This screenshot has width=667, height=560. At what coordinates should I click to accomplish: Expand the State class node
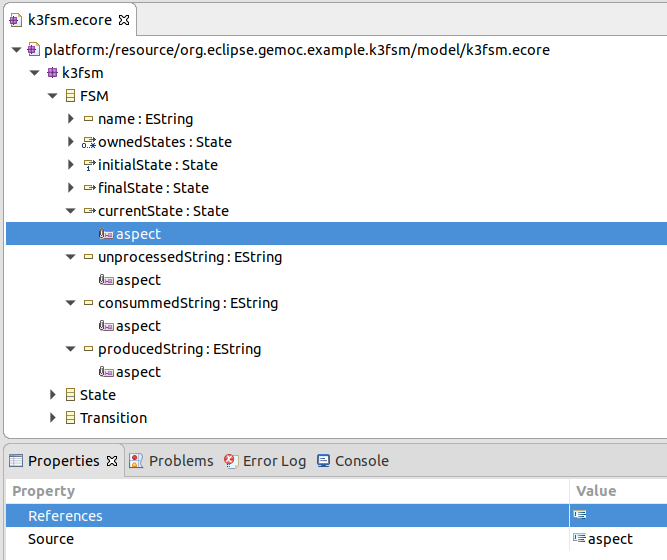point(53,395)
